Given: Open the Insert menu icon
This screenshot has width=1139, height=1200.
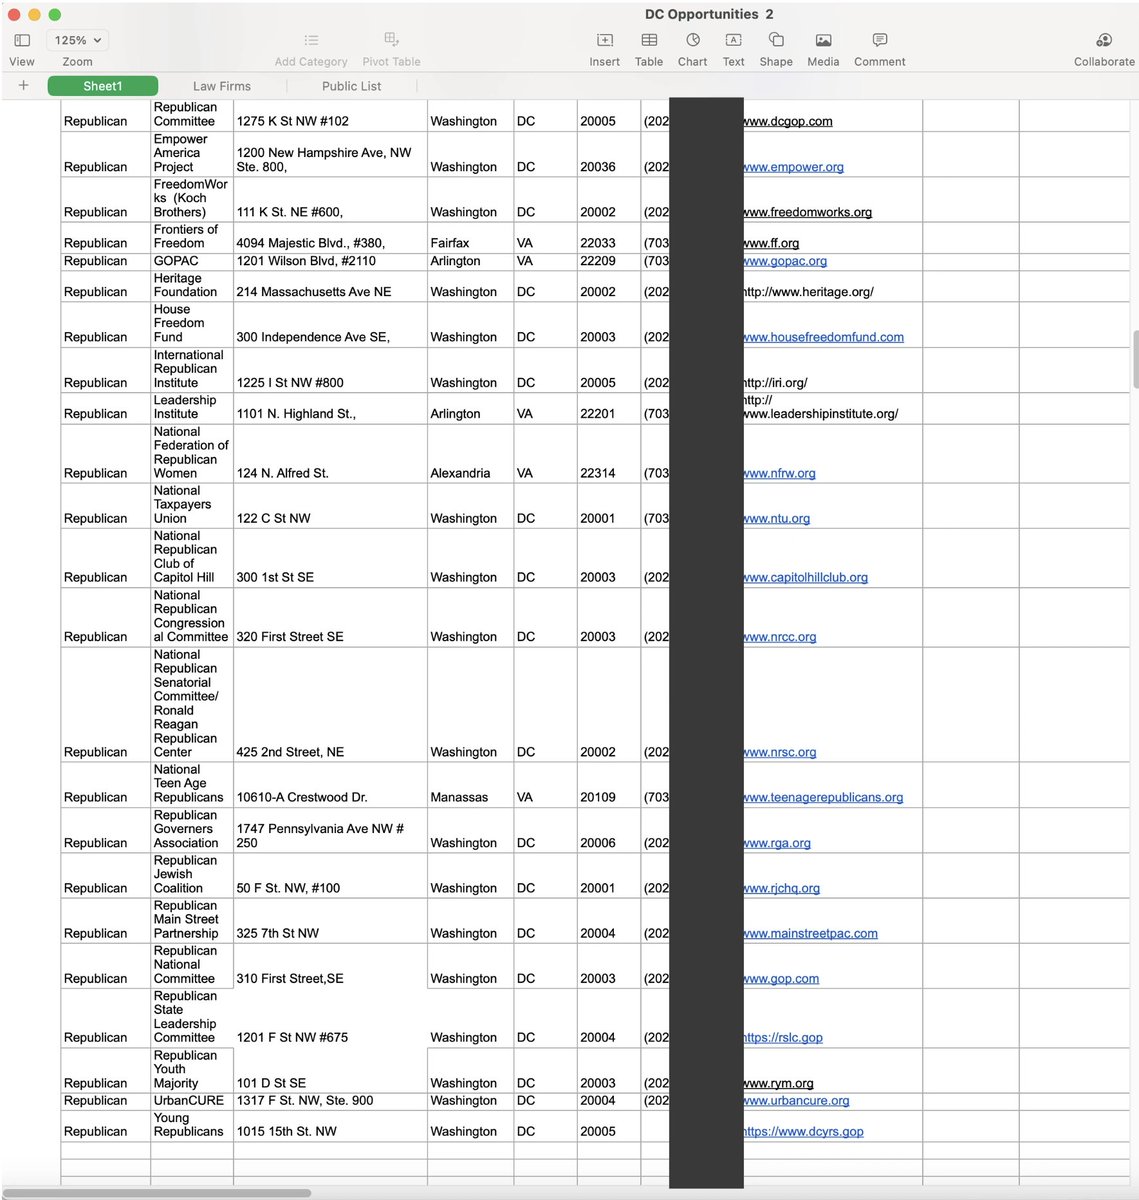Looking at the screenshot, I should click(x=604, y=40).
